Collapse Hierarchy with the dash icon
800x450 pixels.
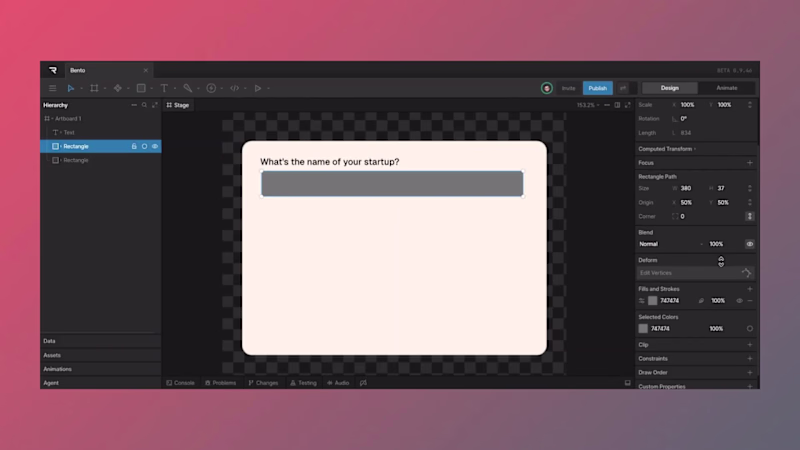coord(134,105)
